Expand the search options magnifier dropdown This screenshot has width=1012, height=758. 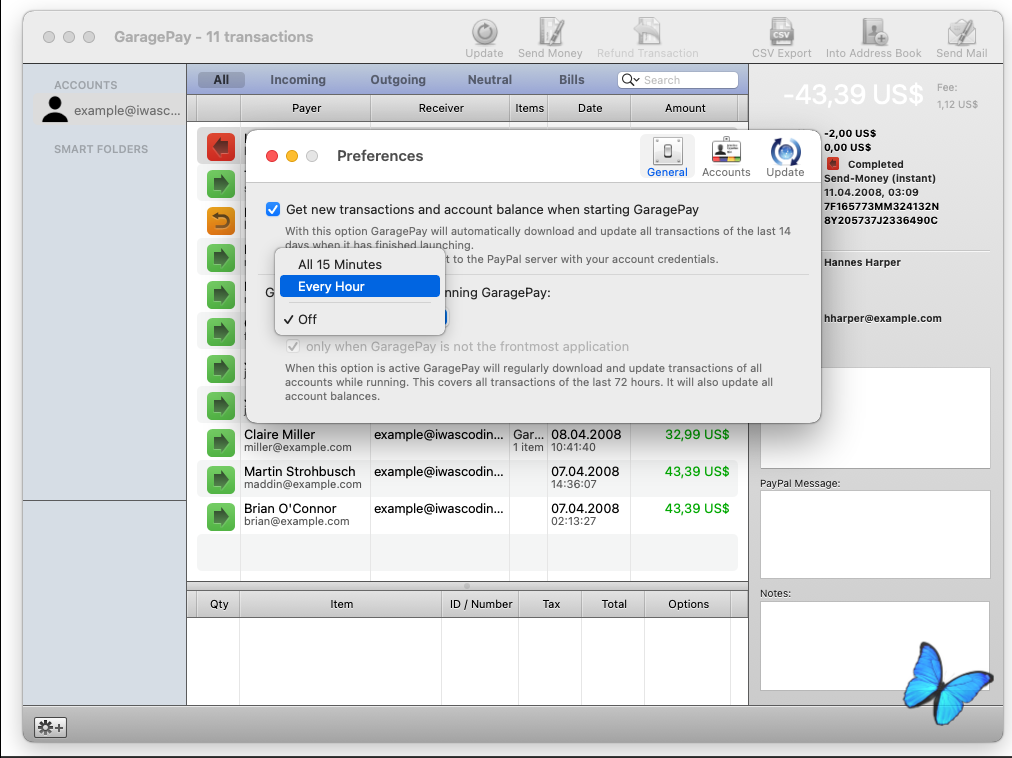(x=630, y=80)
